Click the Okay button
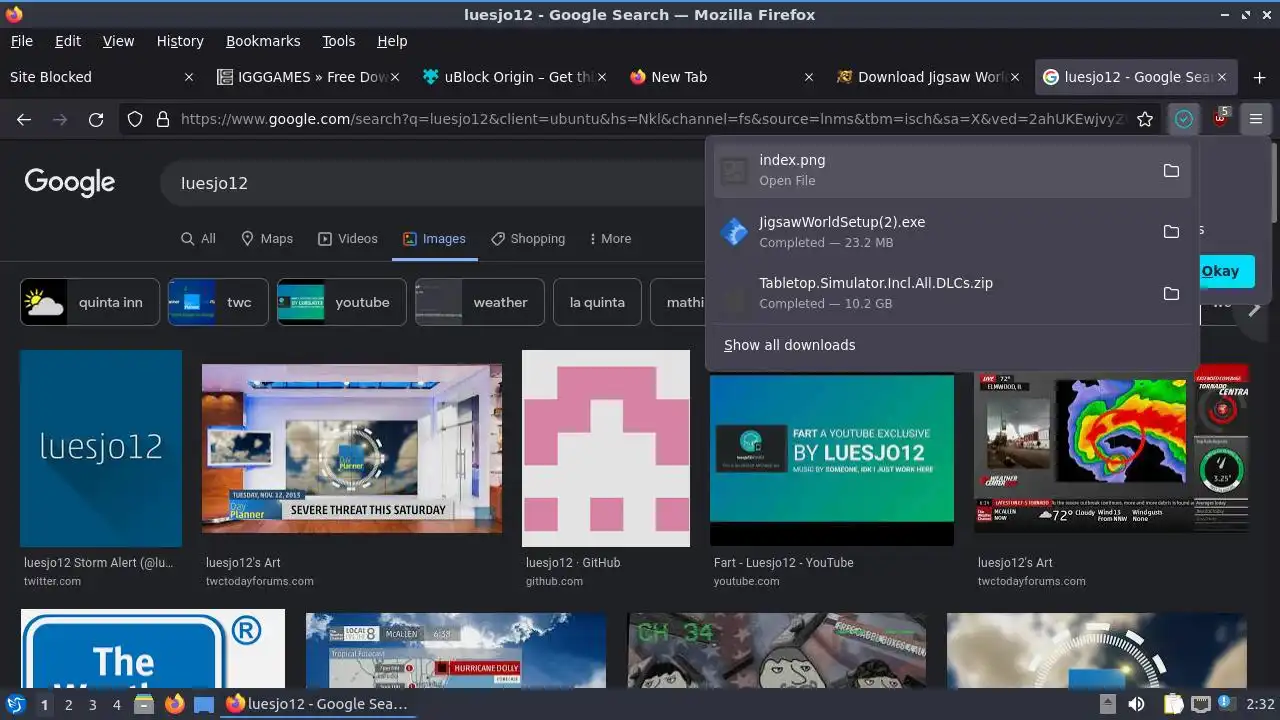The image size is (1280, 720). coord(1220,271)
